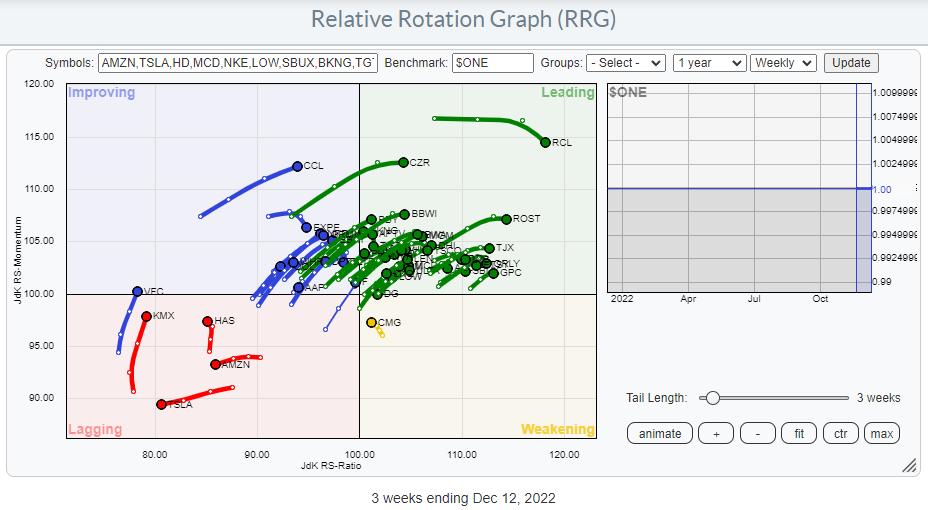Select the yellow CMG data point
The width and height of the screenshot is (928, 510).
pyautogui.click(x=371, y=323)
